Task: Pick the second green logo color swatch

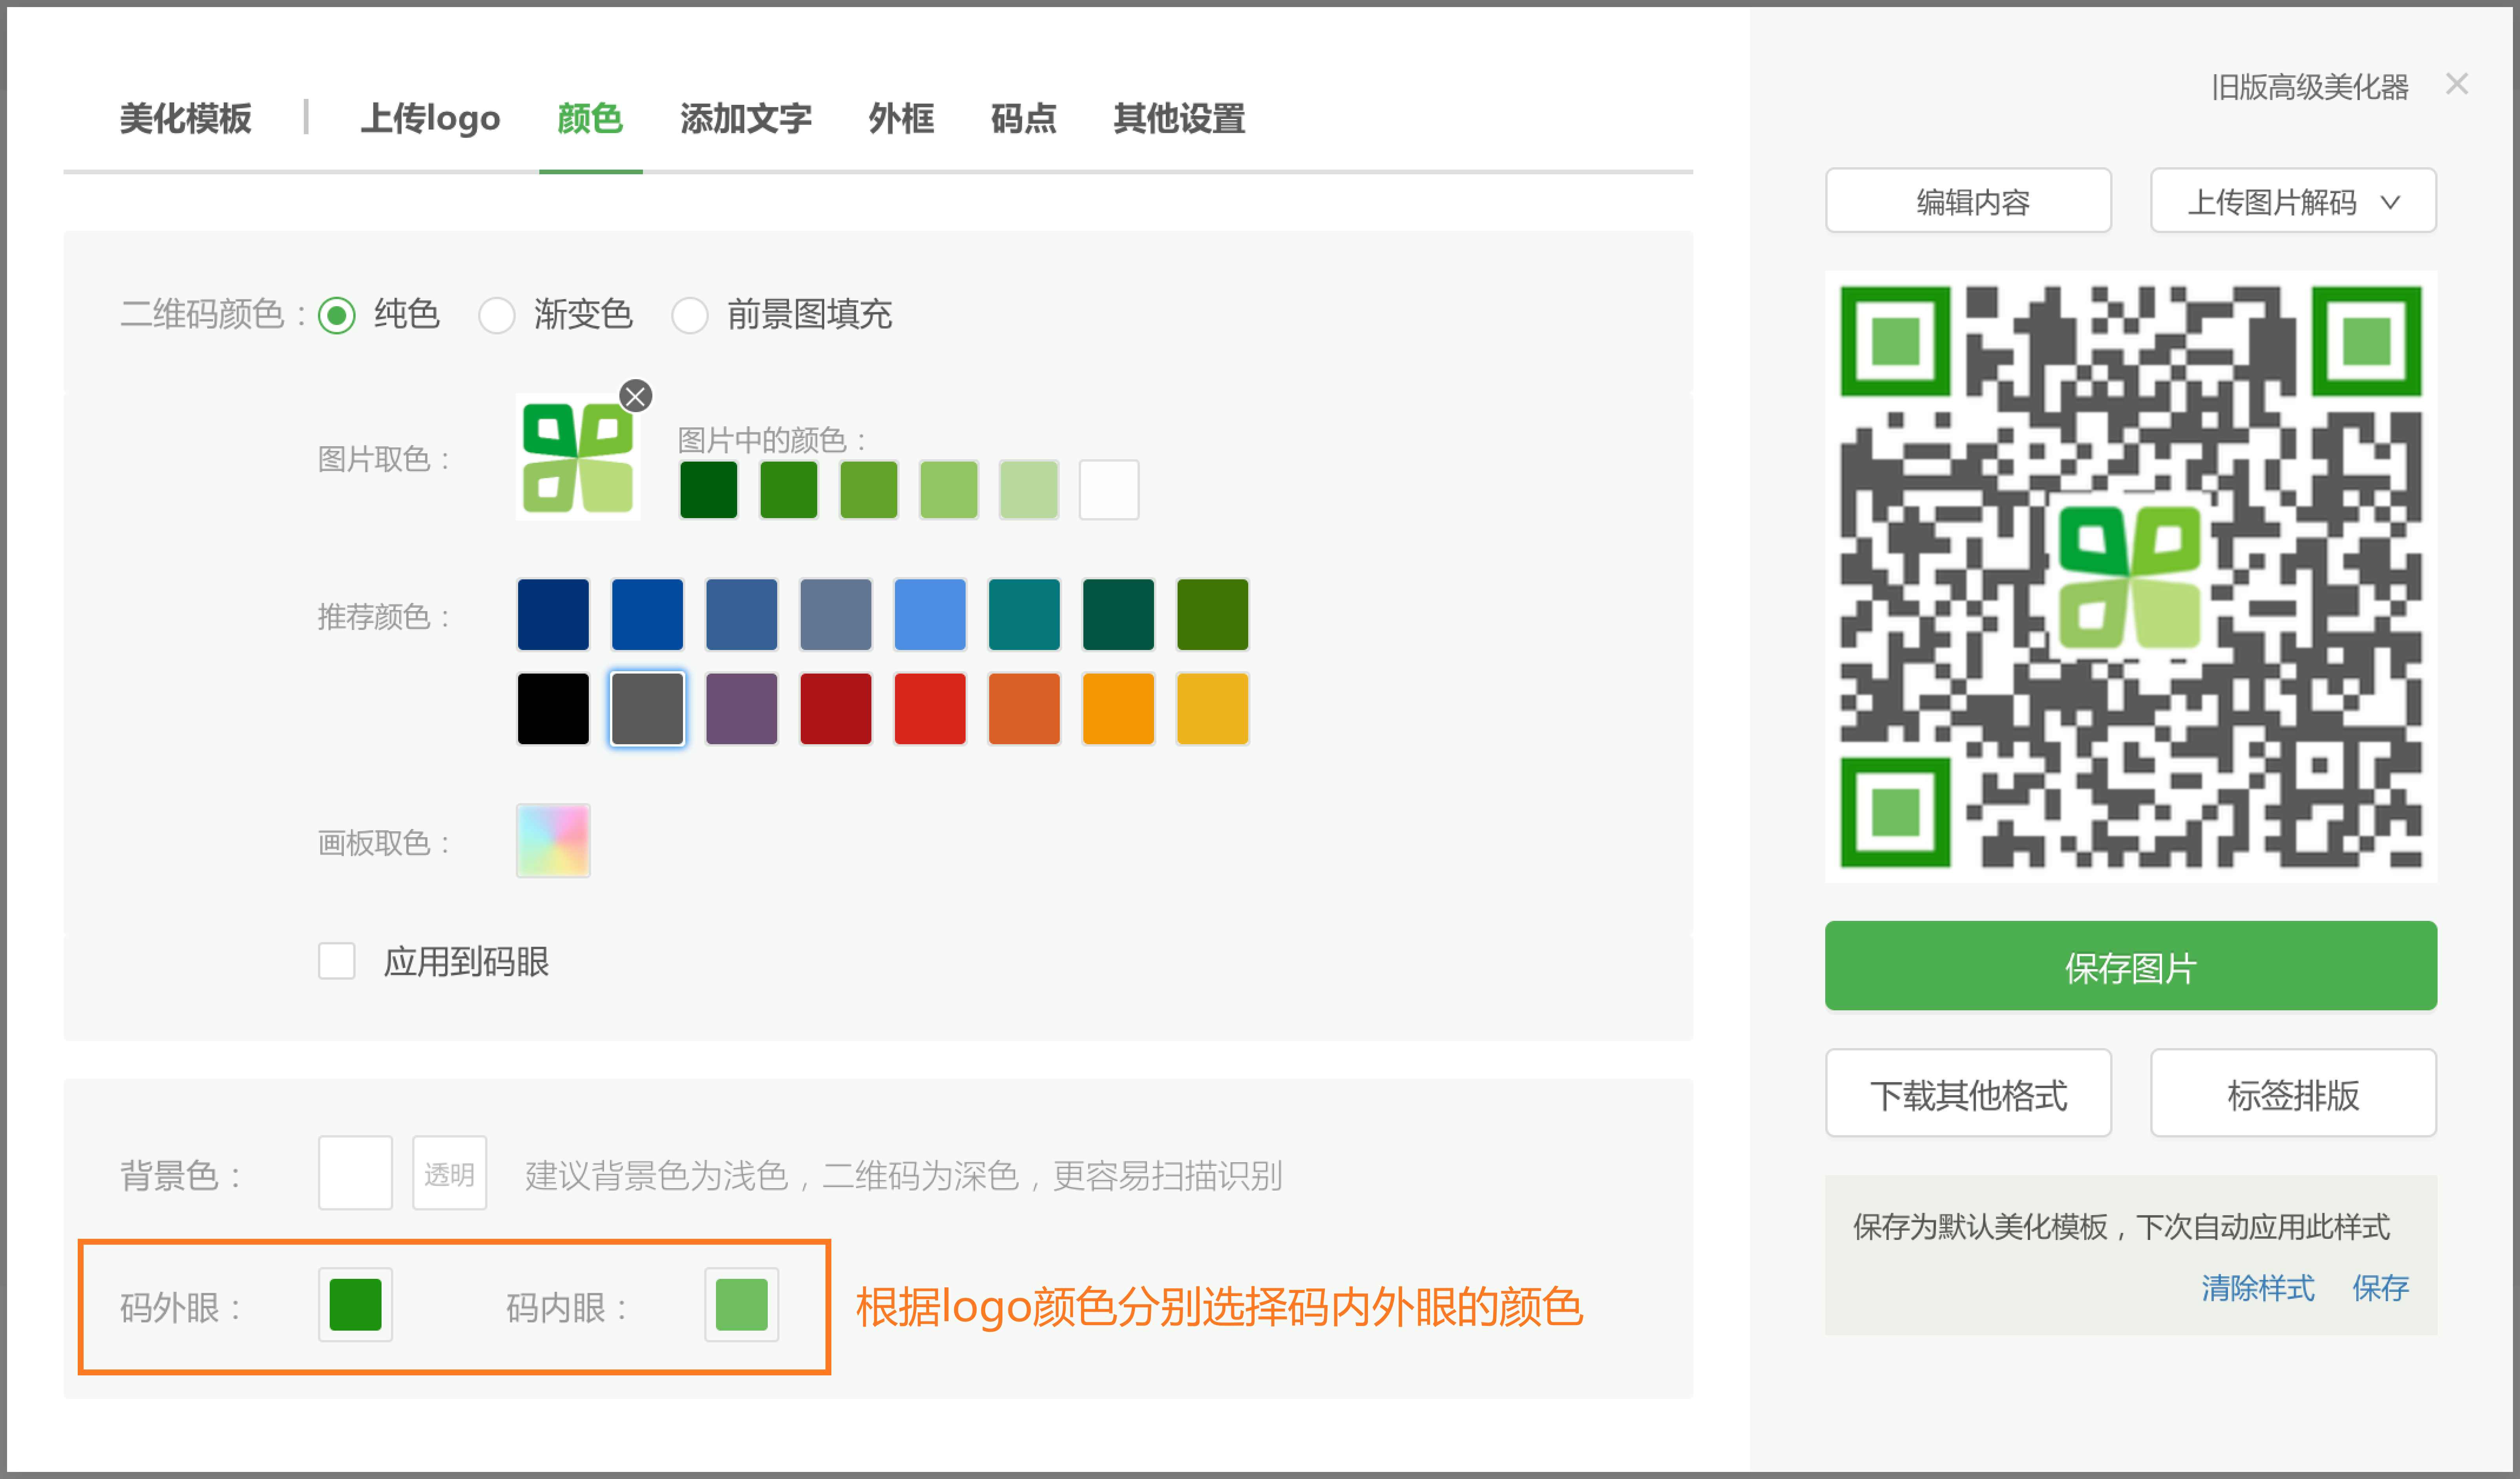Action: [788, 490]
